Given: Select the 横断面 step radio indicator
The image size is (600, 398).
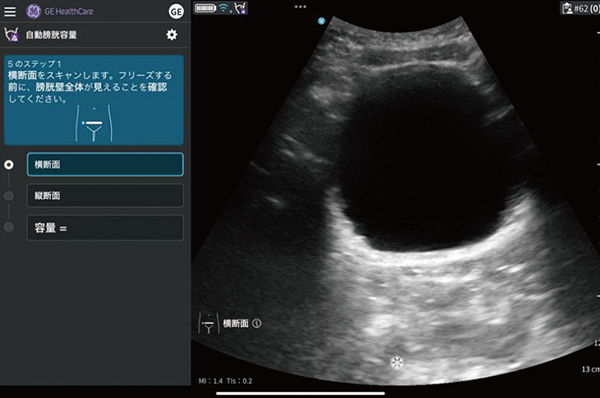Looking at the screenshot, I should click(9, 165).
